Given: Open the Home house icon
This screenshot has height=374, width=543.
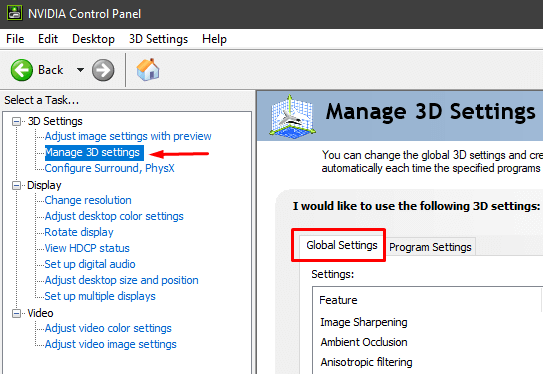Looking at the screenshot, I should [148, 70].
